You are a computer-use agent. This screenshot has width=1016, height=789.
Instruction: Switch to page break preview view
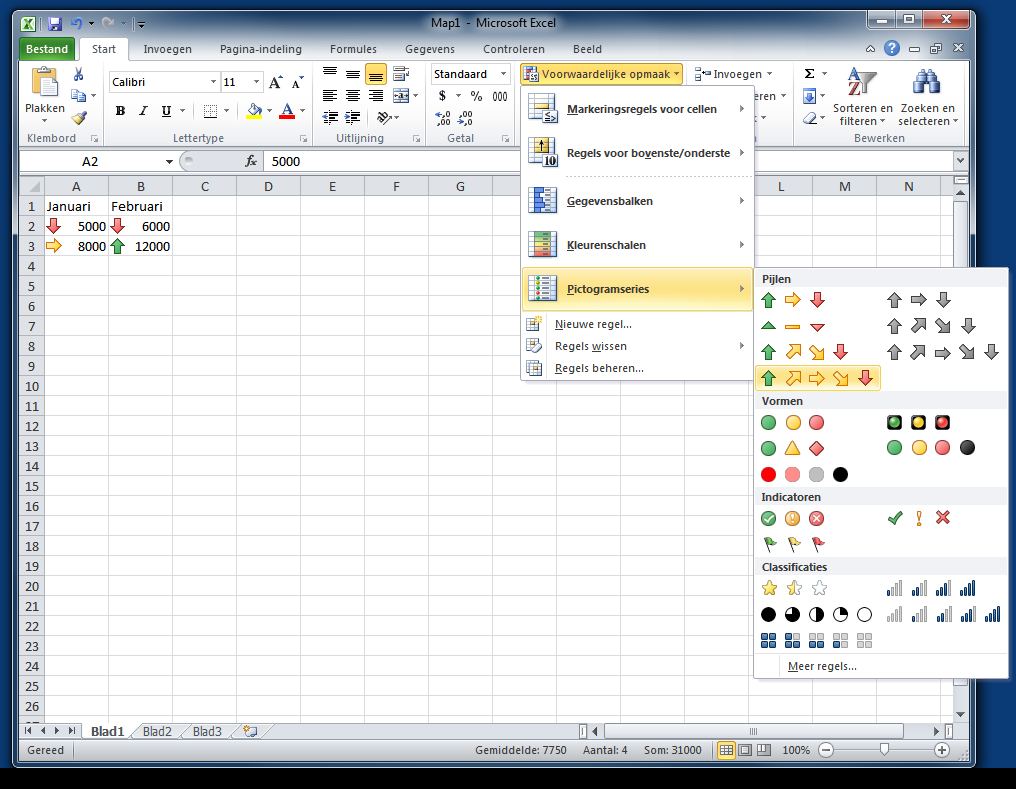[x=764, y=750]
